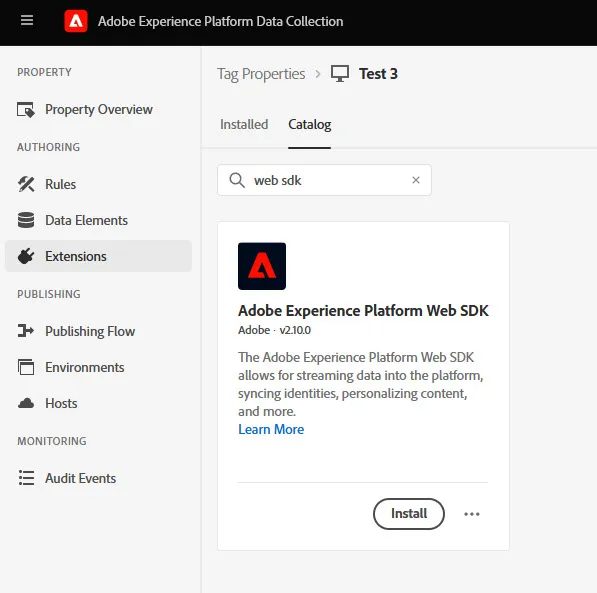Image resolution: width=597 pixels, height=593 pixels.
Task: Click the monitor icon beside Test 3
Action: pyautogui.click(x=340, y=74)
